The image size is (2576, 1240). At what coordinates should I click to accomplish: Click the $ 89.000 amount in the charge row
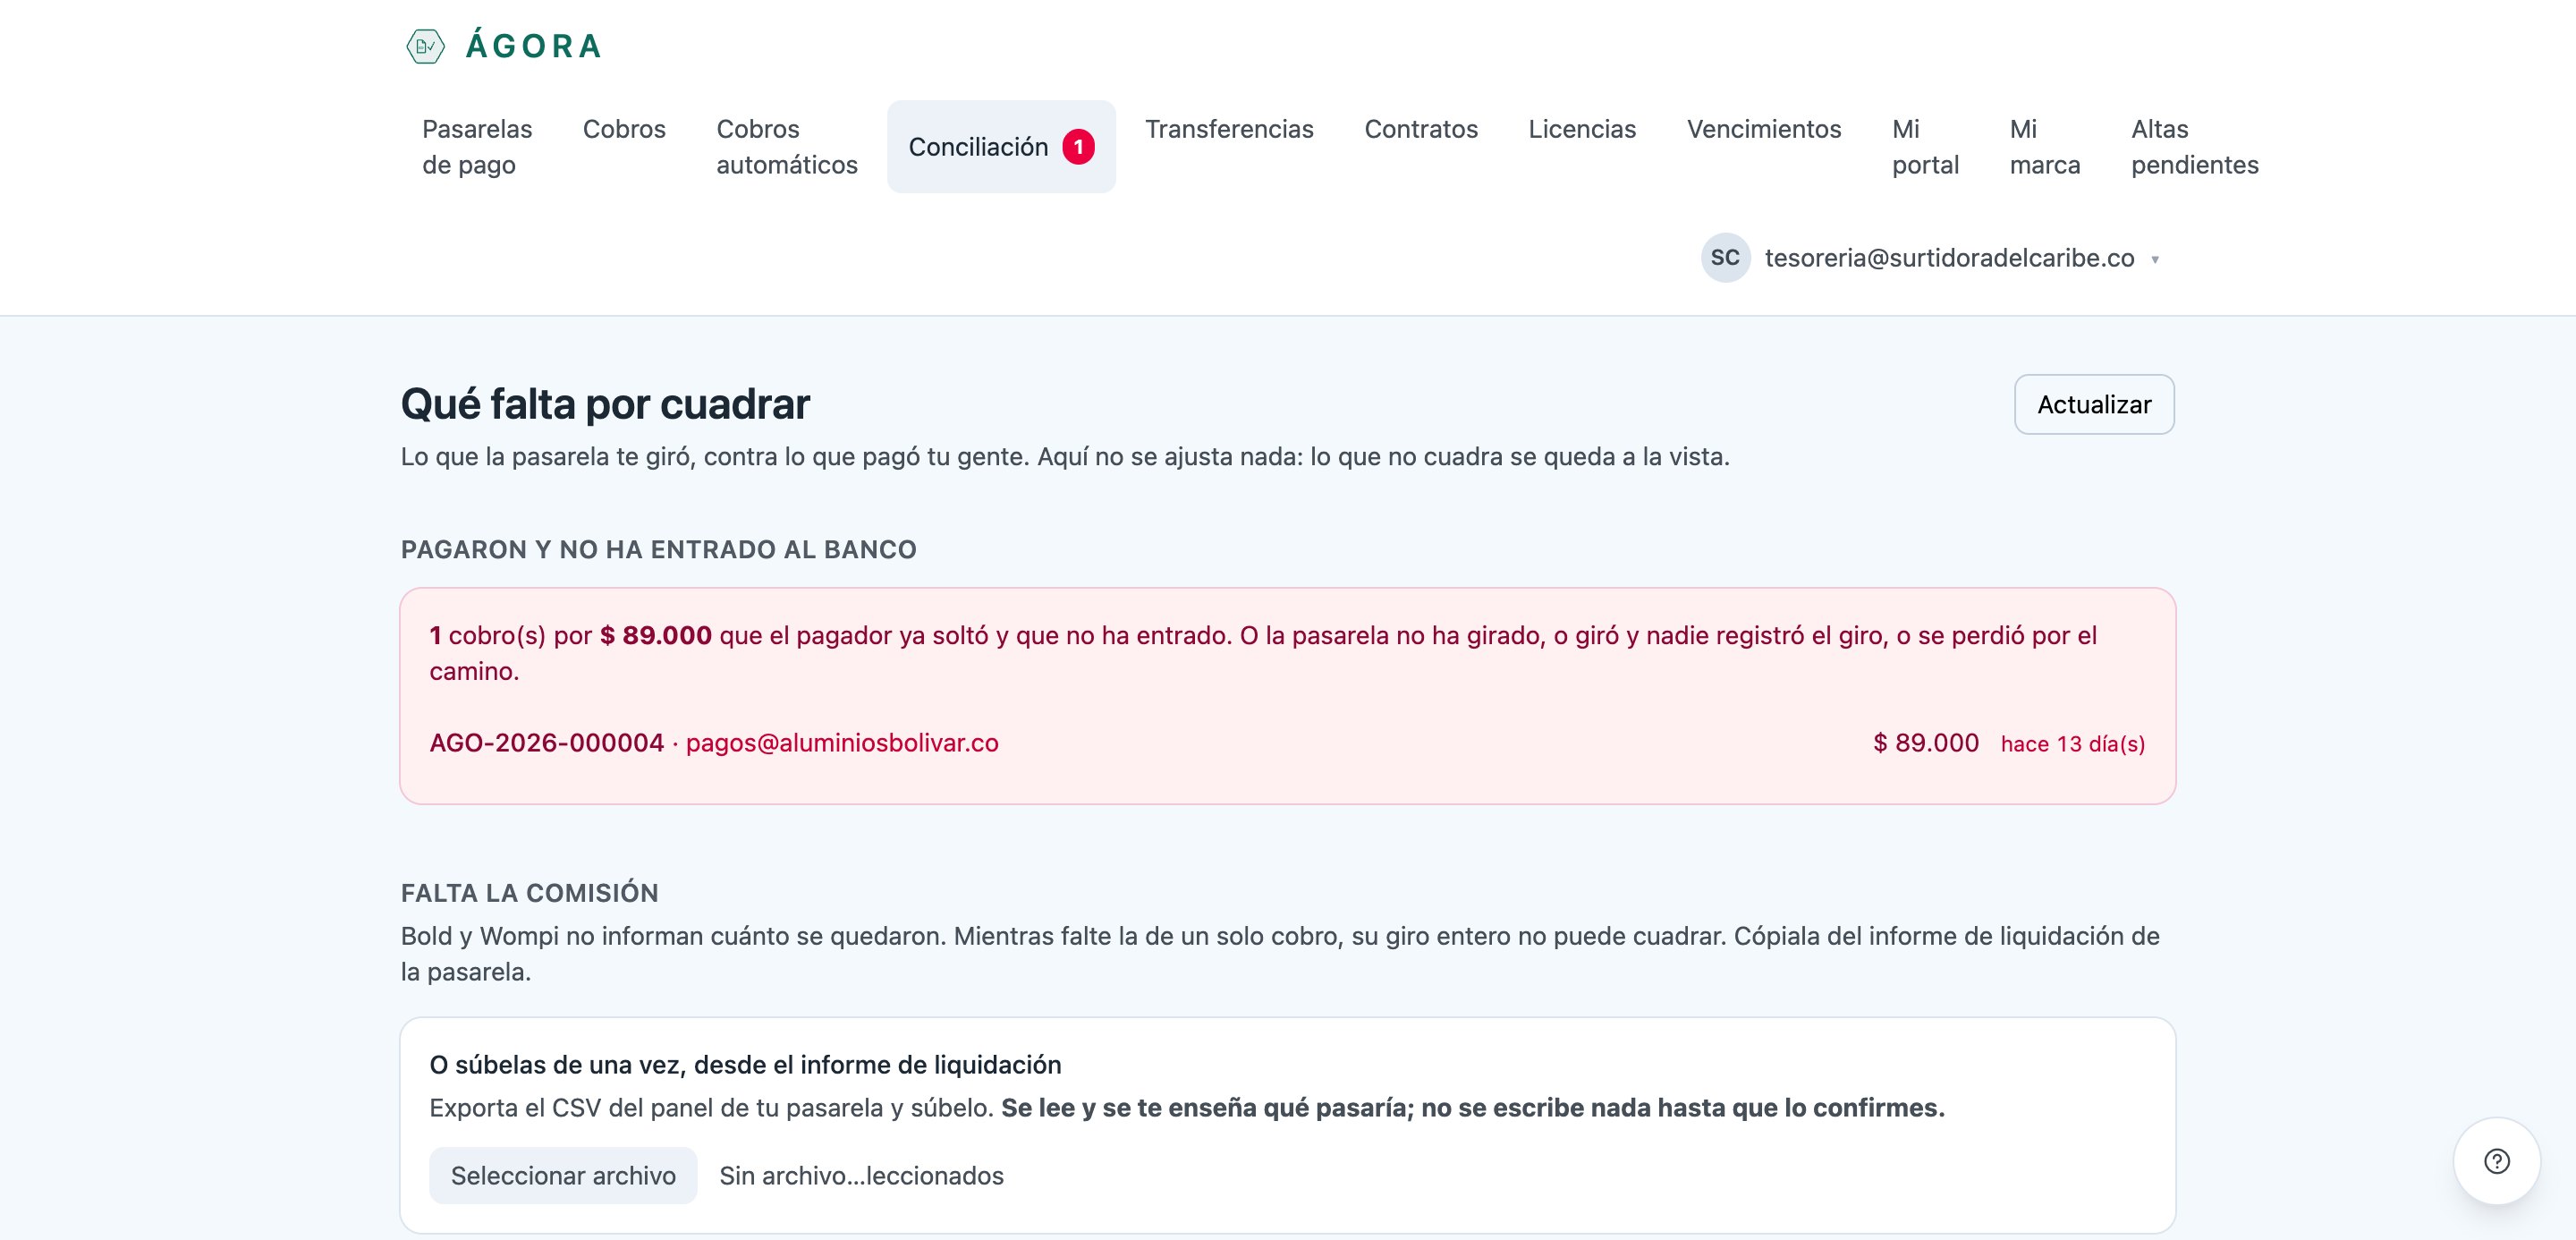point(1925,743)
